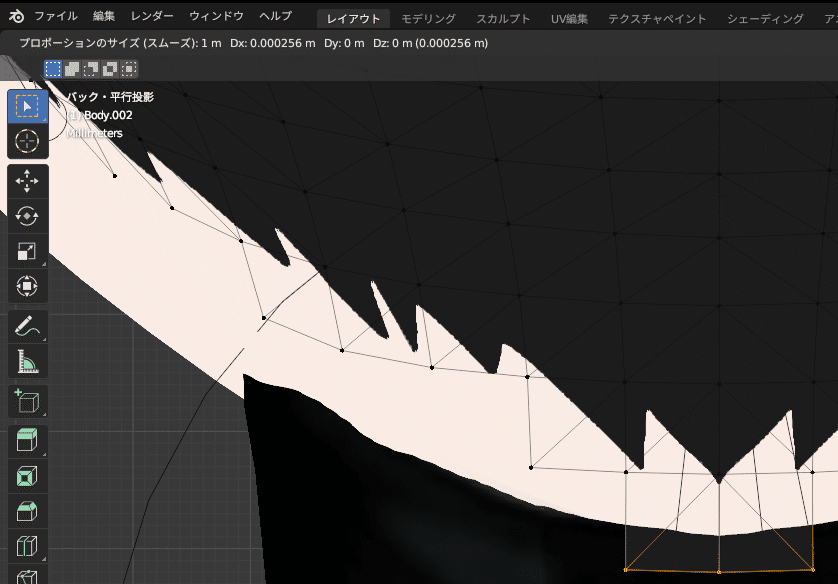The width and height of the screenshot is (838, 584).
Task: Select the 3D Cursor tool
Action: (27, 141)
